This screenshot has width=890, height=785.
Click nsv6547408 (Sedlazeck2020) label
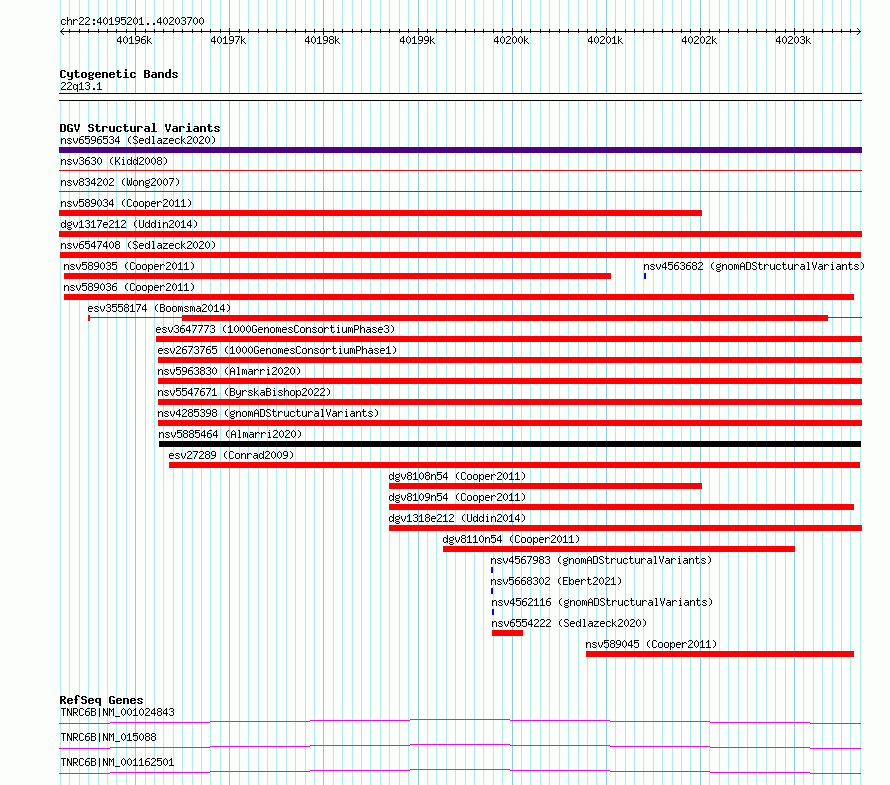[138, 245]
